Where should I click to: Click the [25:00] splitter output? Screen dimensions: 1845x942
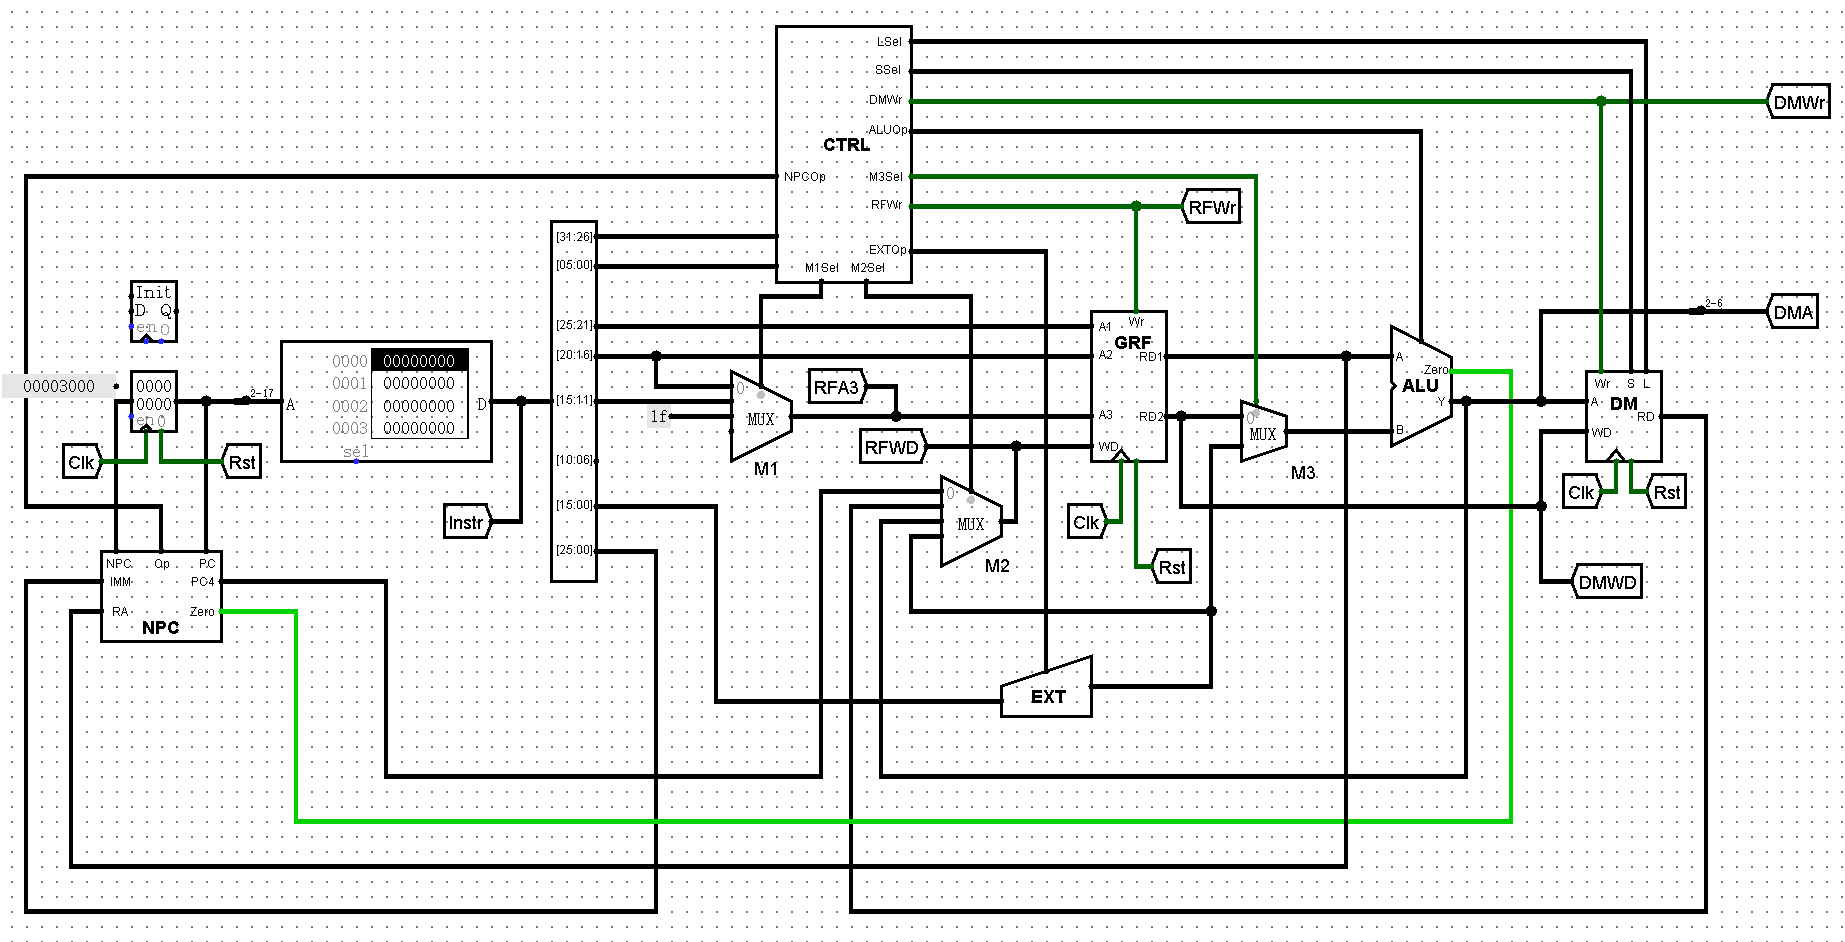[x=575, y=550]
